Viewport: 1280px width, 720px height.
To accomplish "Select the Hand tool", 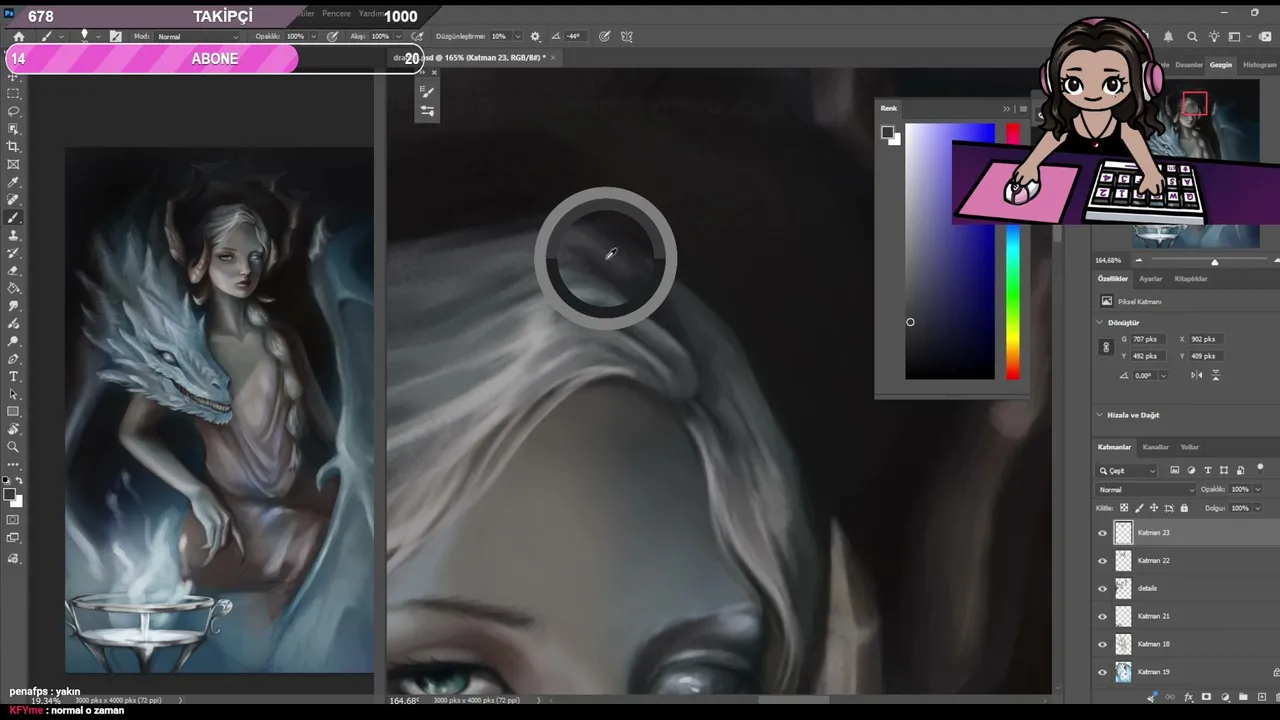I will point(13,429).
